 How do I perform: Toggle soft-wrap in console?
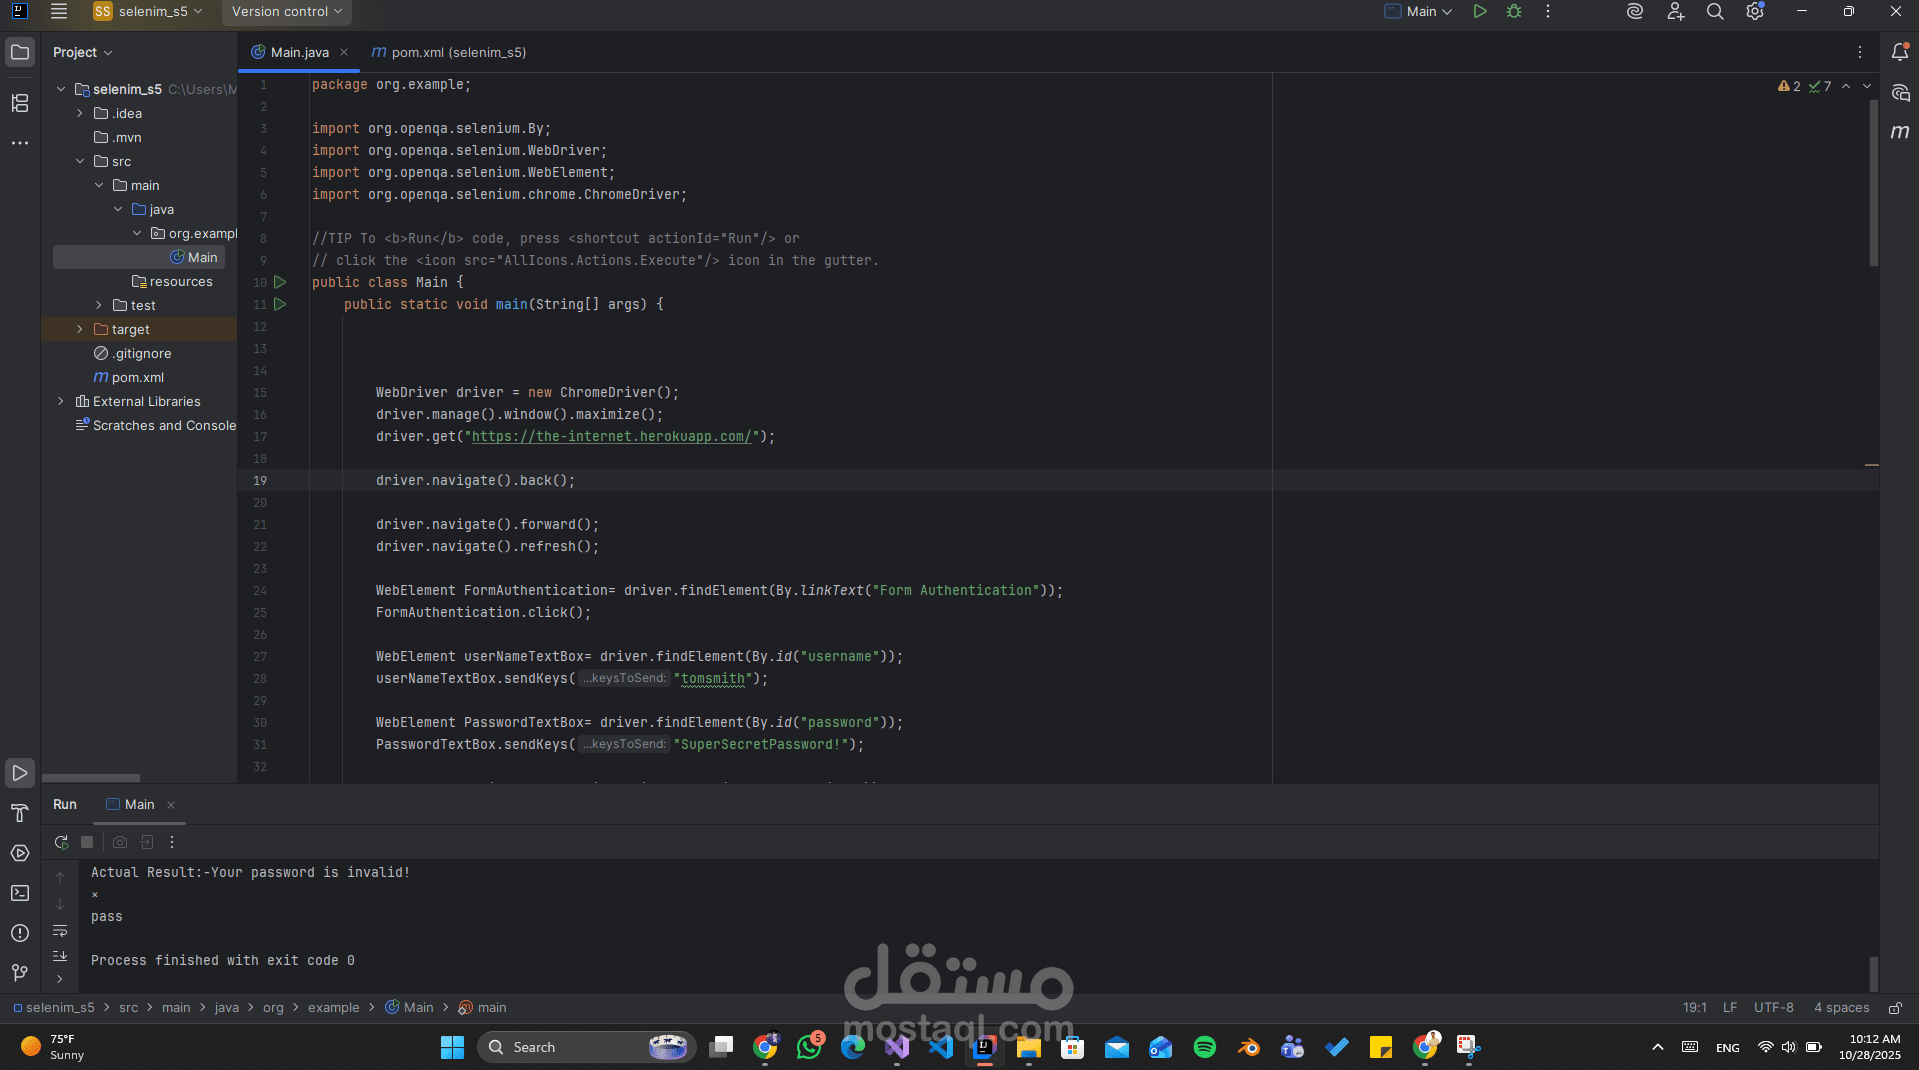pyautogui.click(x=60, y=930)
